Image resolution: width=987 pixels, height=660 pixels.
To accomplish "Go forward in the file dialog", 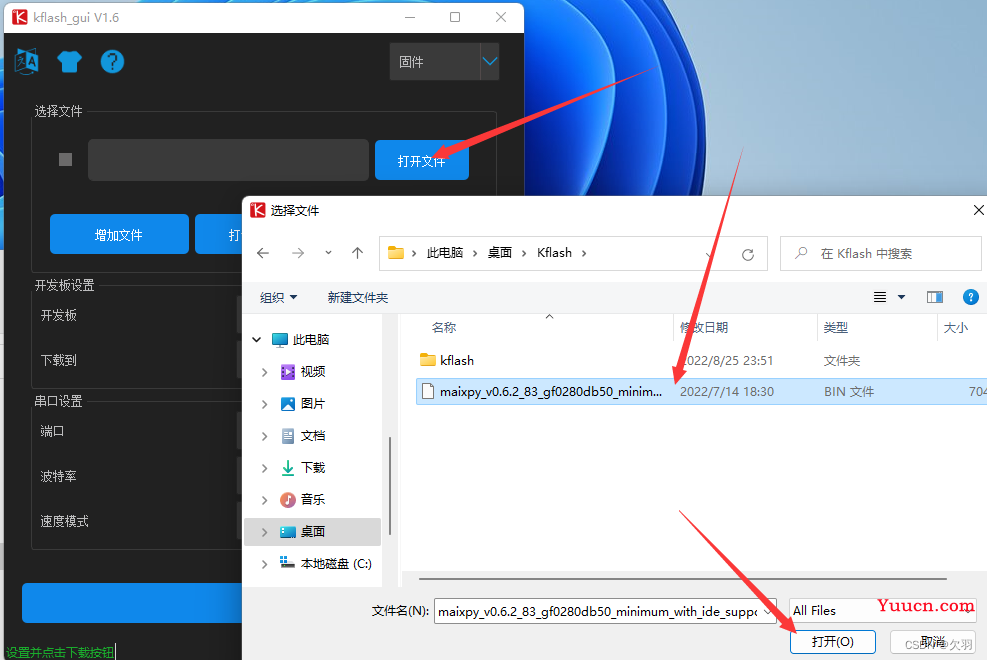I will coord(298,253).
